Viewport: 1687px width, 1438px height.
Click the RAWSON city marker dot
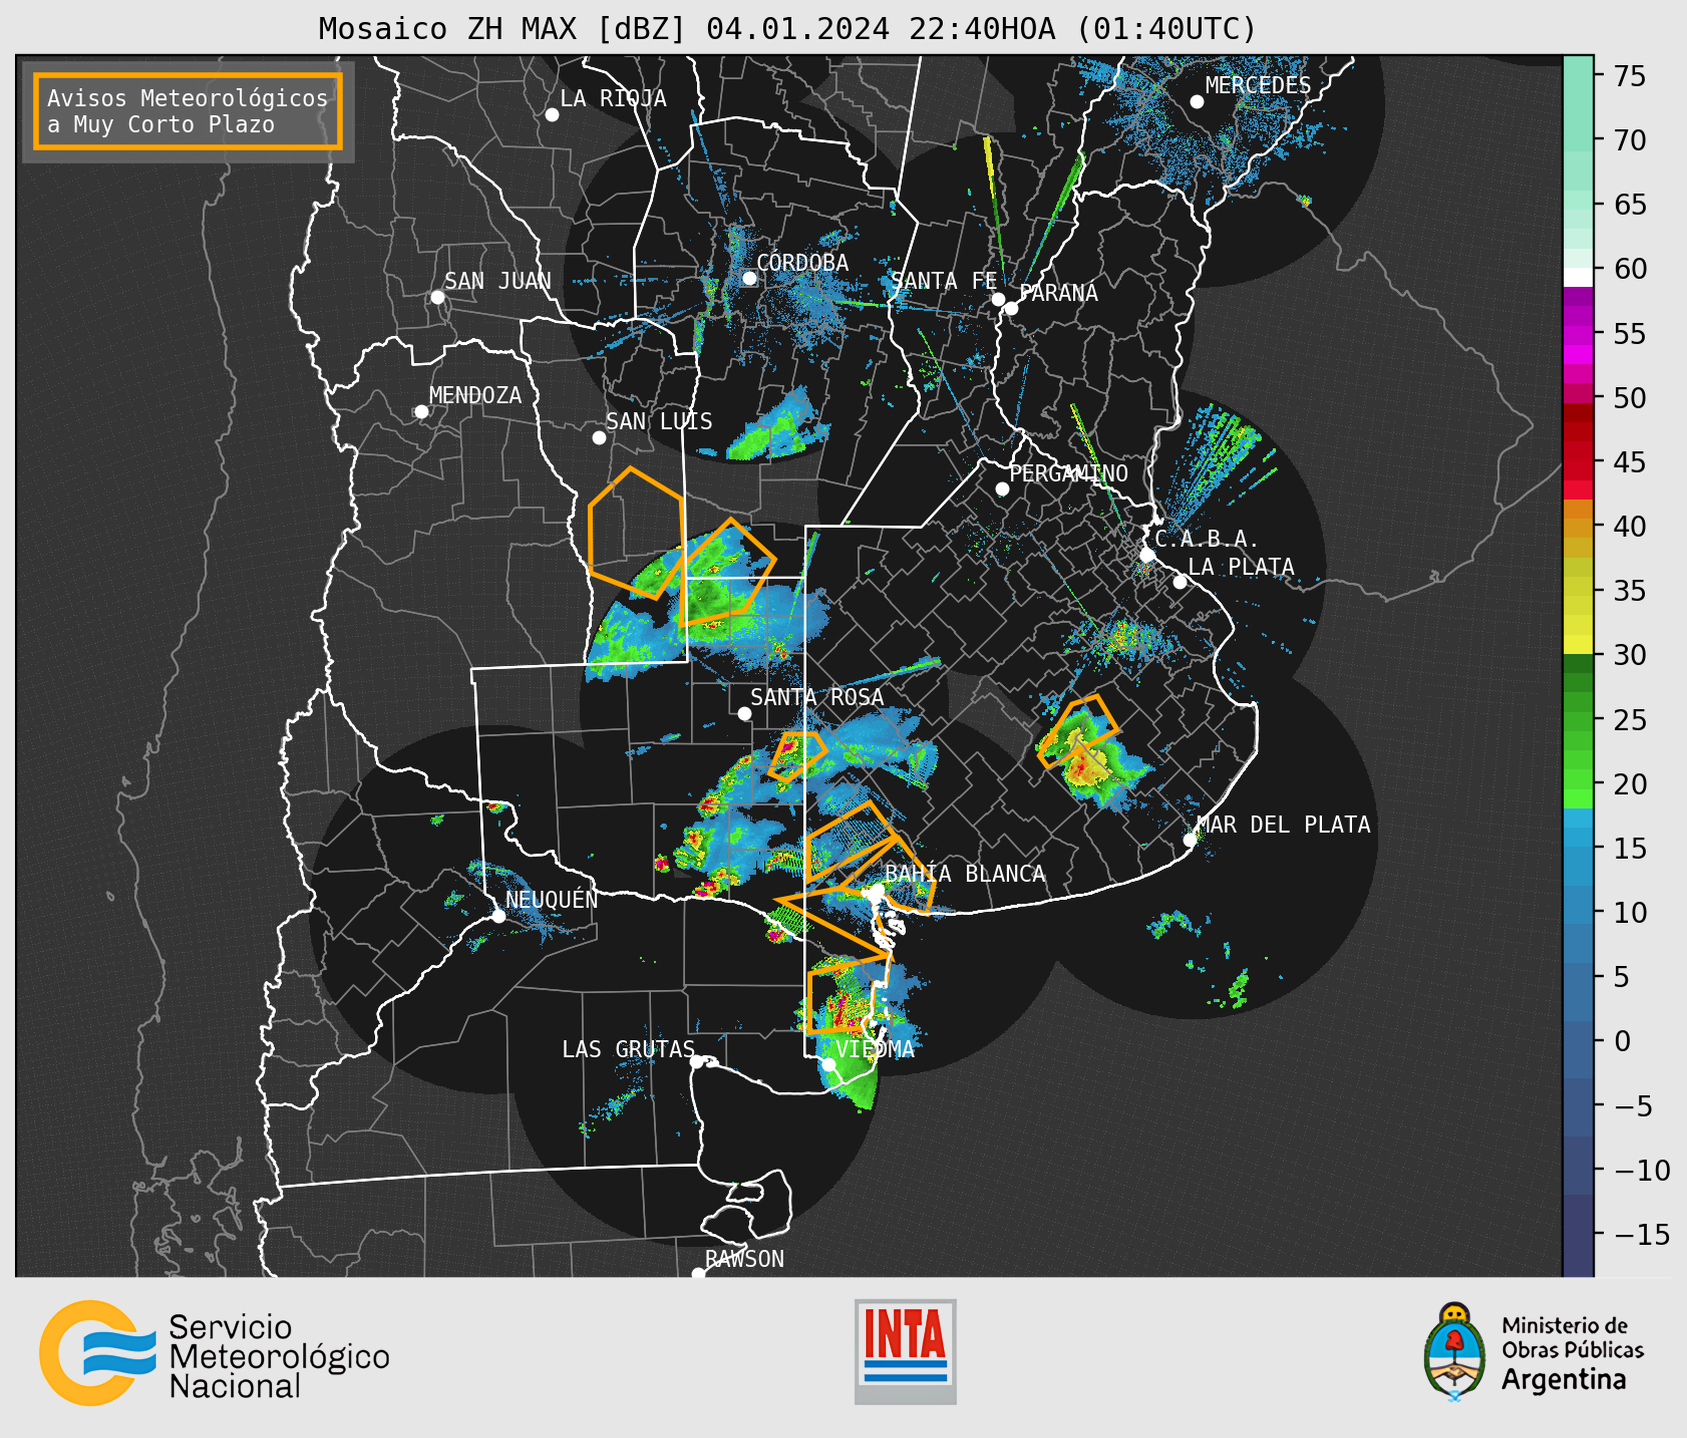pyautogui.click(x=698, y=1274)
